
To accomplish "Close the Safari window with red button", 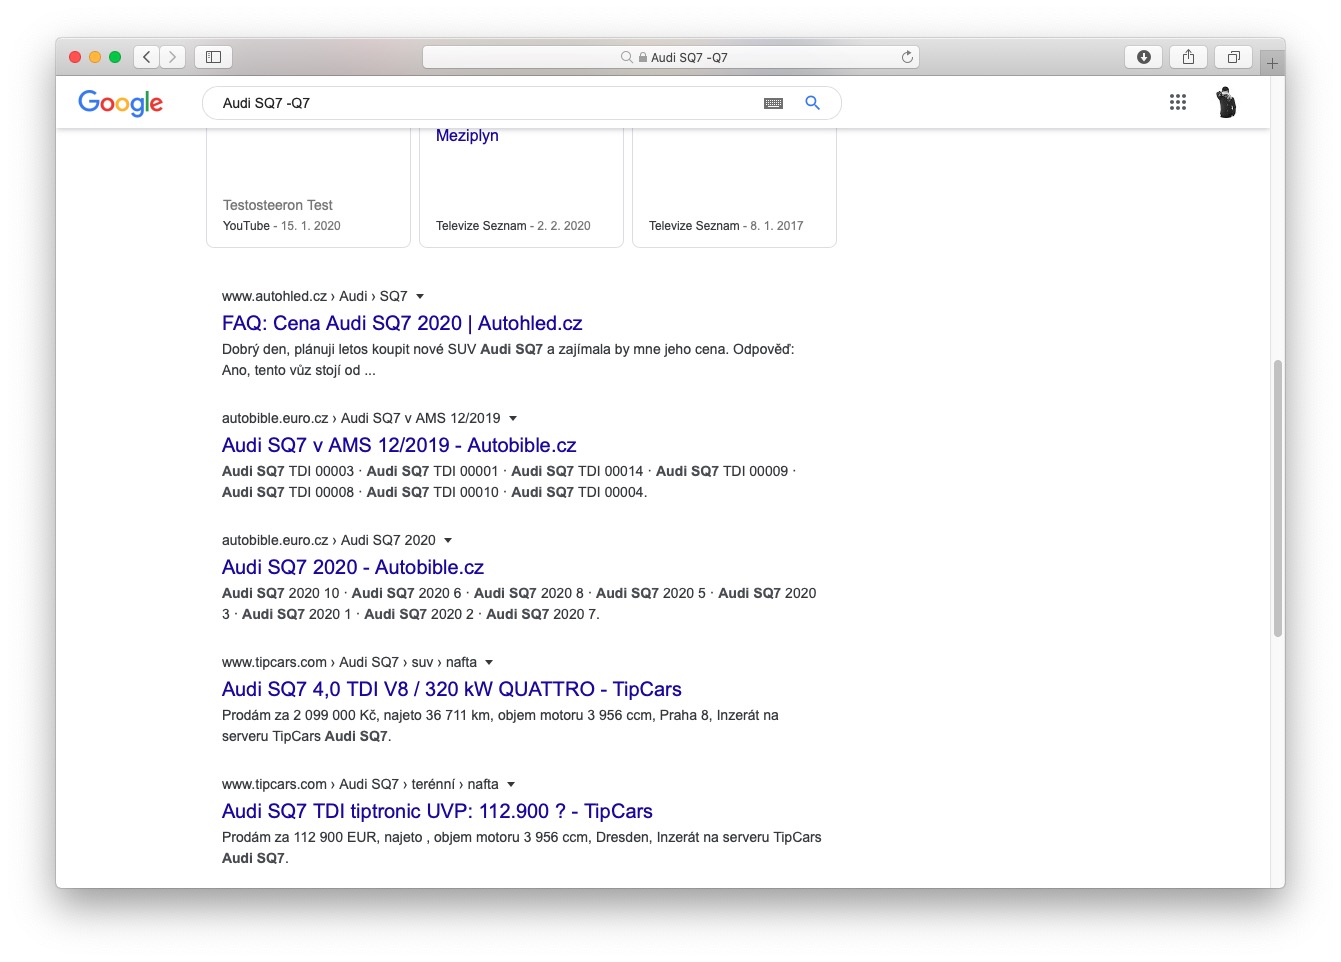I will tap(75, 57).
